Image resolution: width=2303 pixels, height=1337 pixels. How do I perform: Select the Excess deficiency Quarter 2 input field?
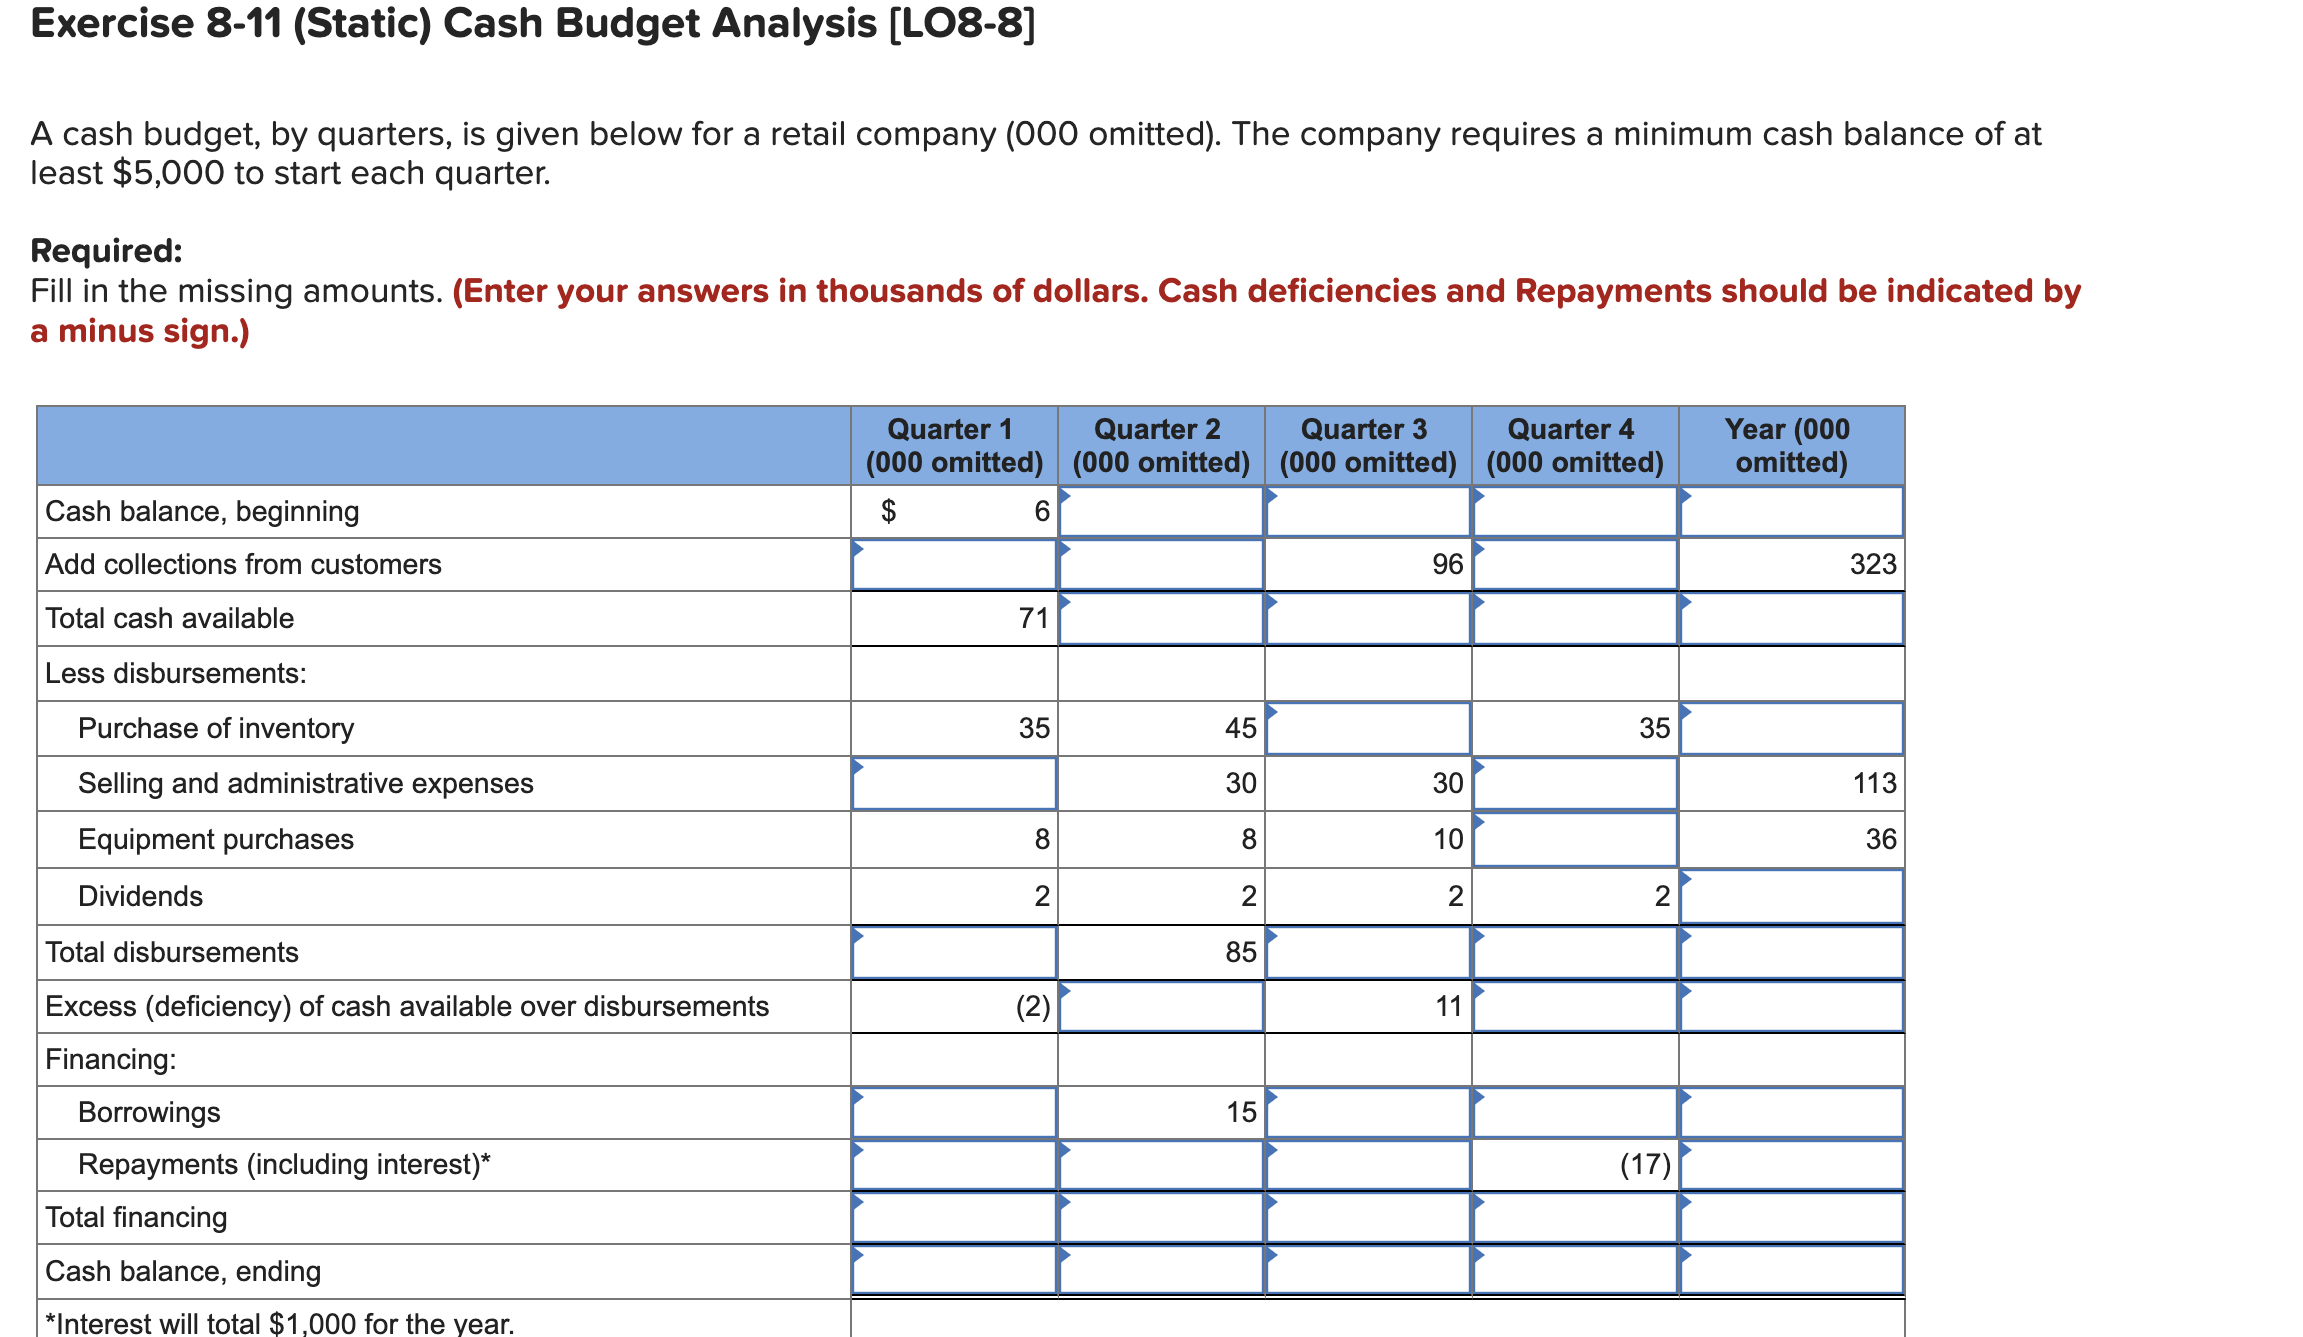(1160, 1007)
